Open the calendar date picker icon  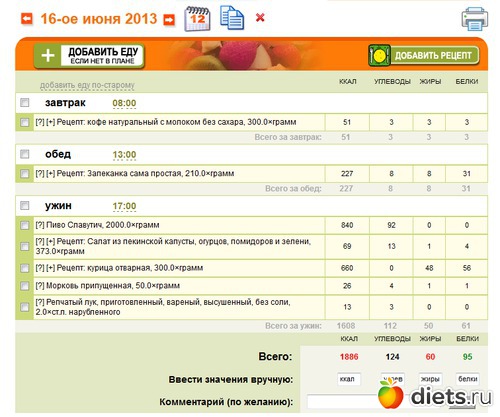click(x=197, y=19)
